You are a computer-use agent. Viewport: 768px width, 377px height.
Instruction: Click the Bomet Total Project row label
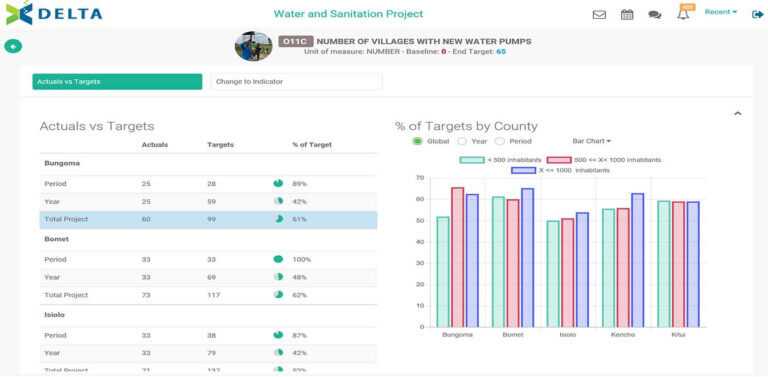[66, 295]
